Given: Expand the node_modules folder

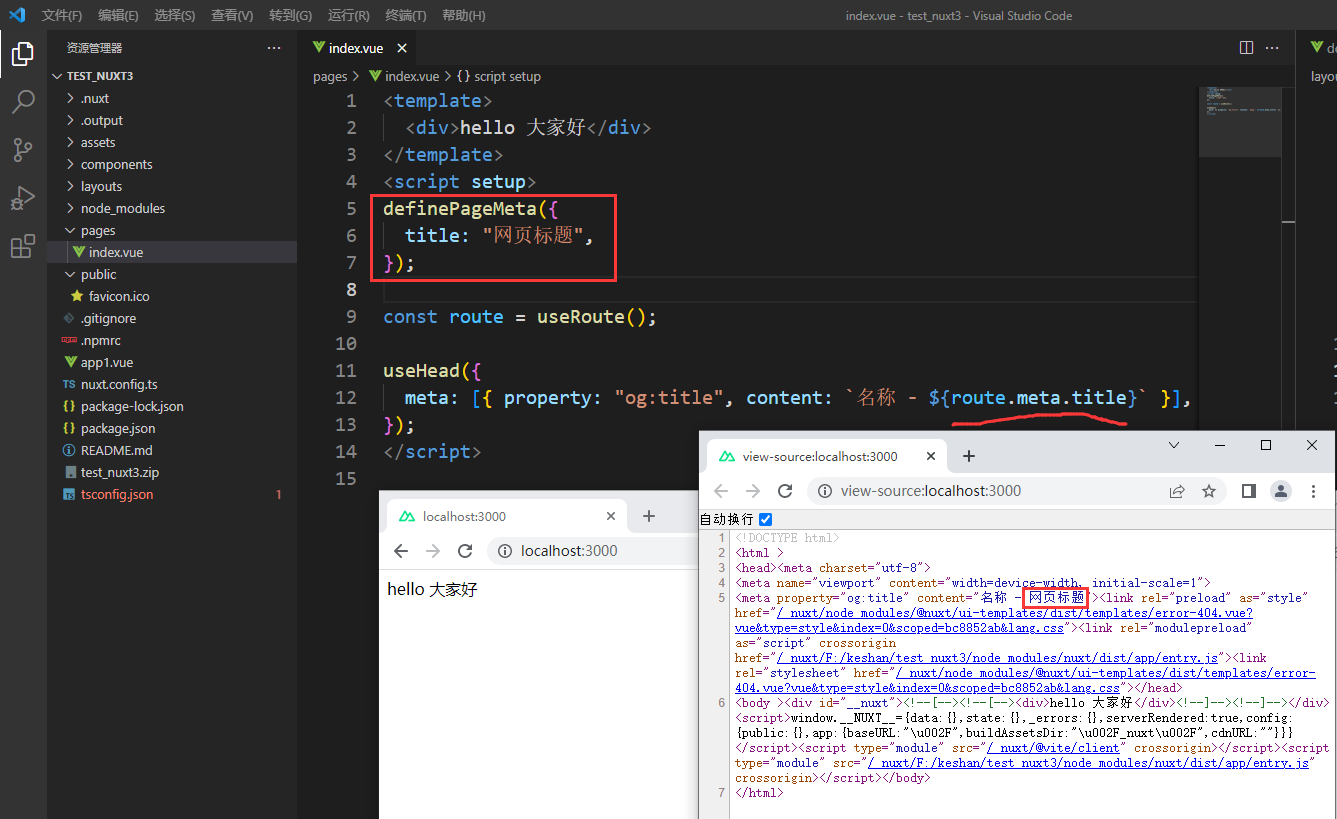Looking at the screenshot, I should [71, 208].
